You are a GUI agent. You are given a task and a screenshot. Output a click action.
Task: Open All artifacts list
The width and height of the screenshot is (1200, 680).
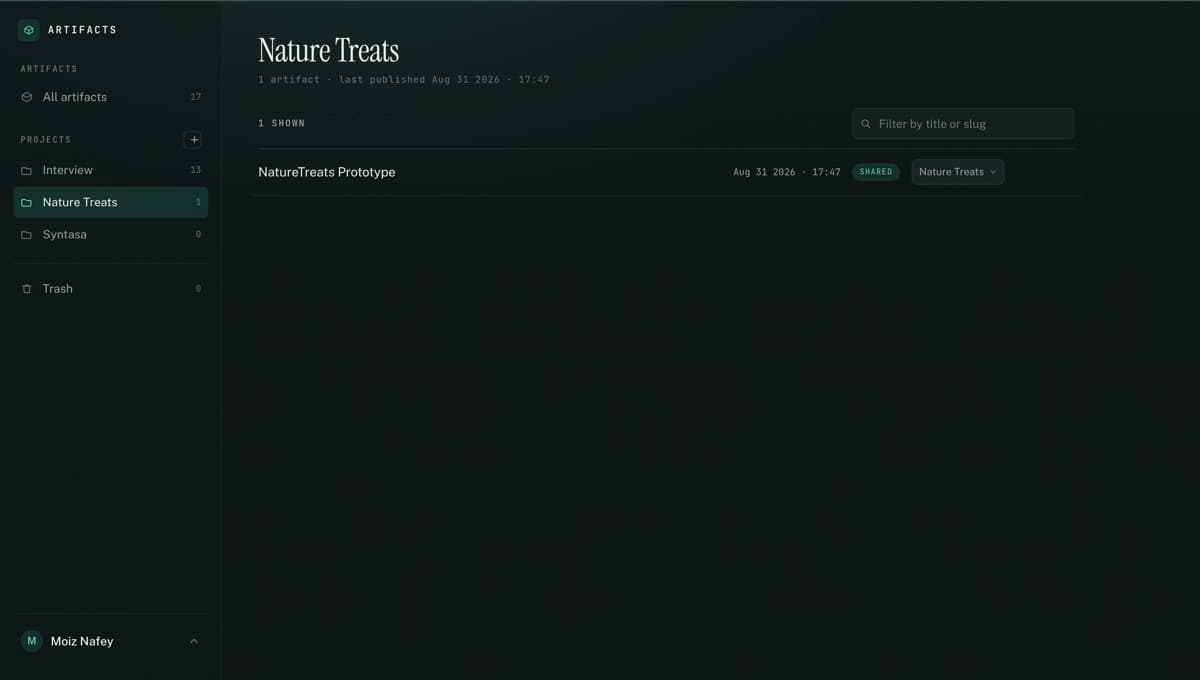tap(111, 97)
